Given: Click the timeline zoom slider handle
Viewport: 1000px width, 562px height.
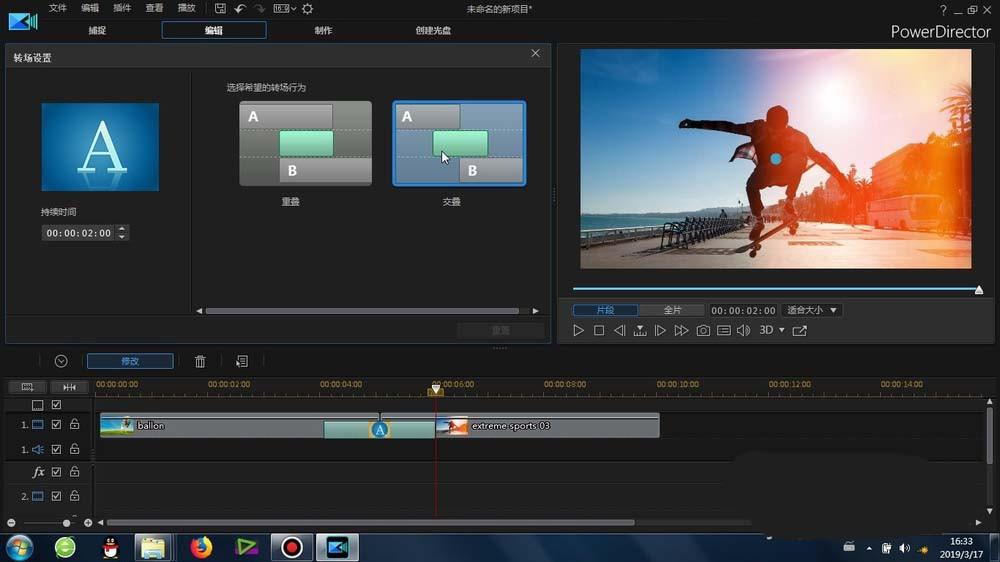Looking at the screenshot, I should 67,523.
